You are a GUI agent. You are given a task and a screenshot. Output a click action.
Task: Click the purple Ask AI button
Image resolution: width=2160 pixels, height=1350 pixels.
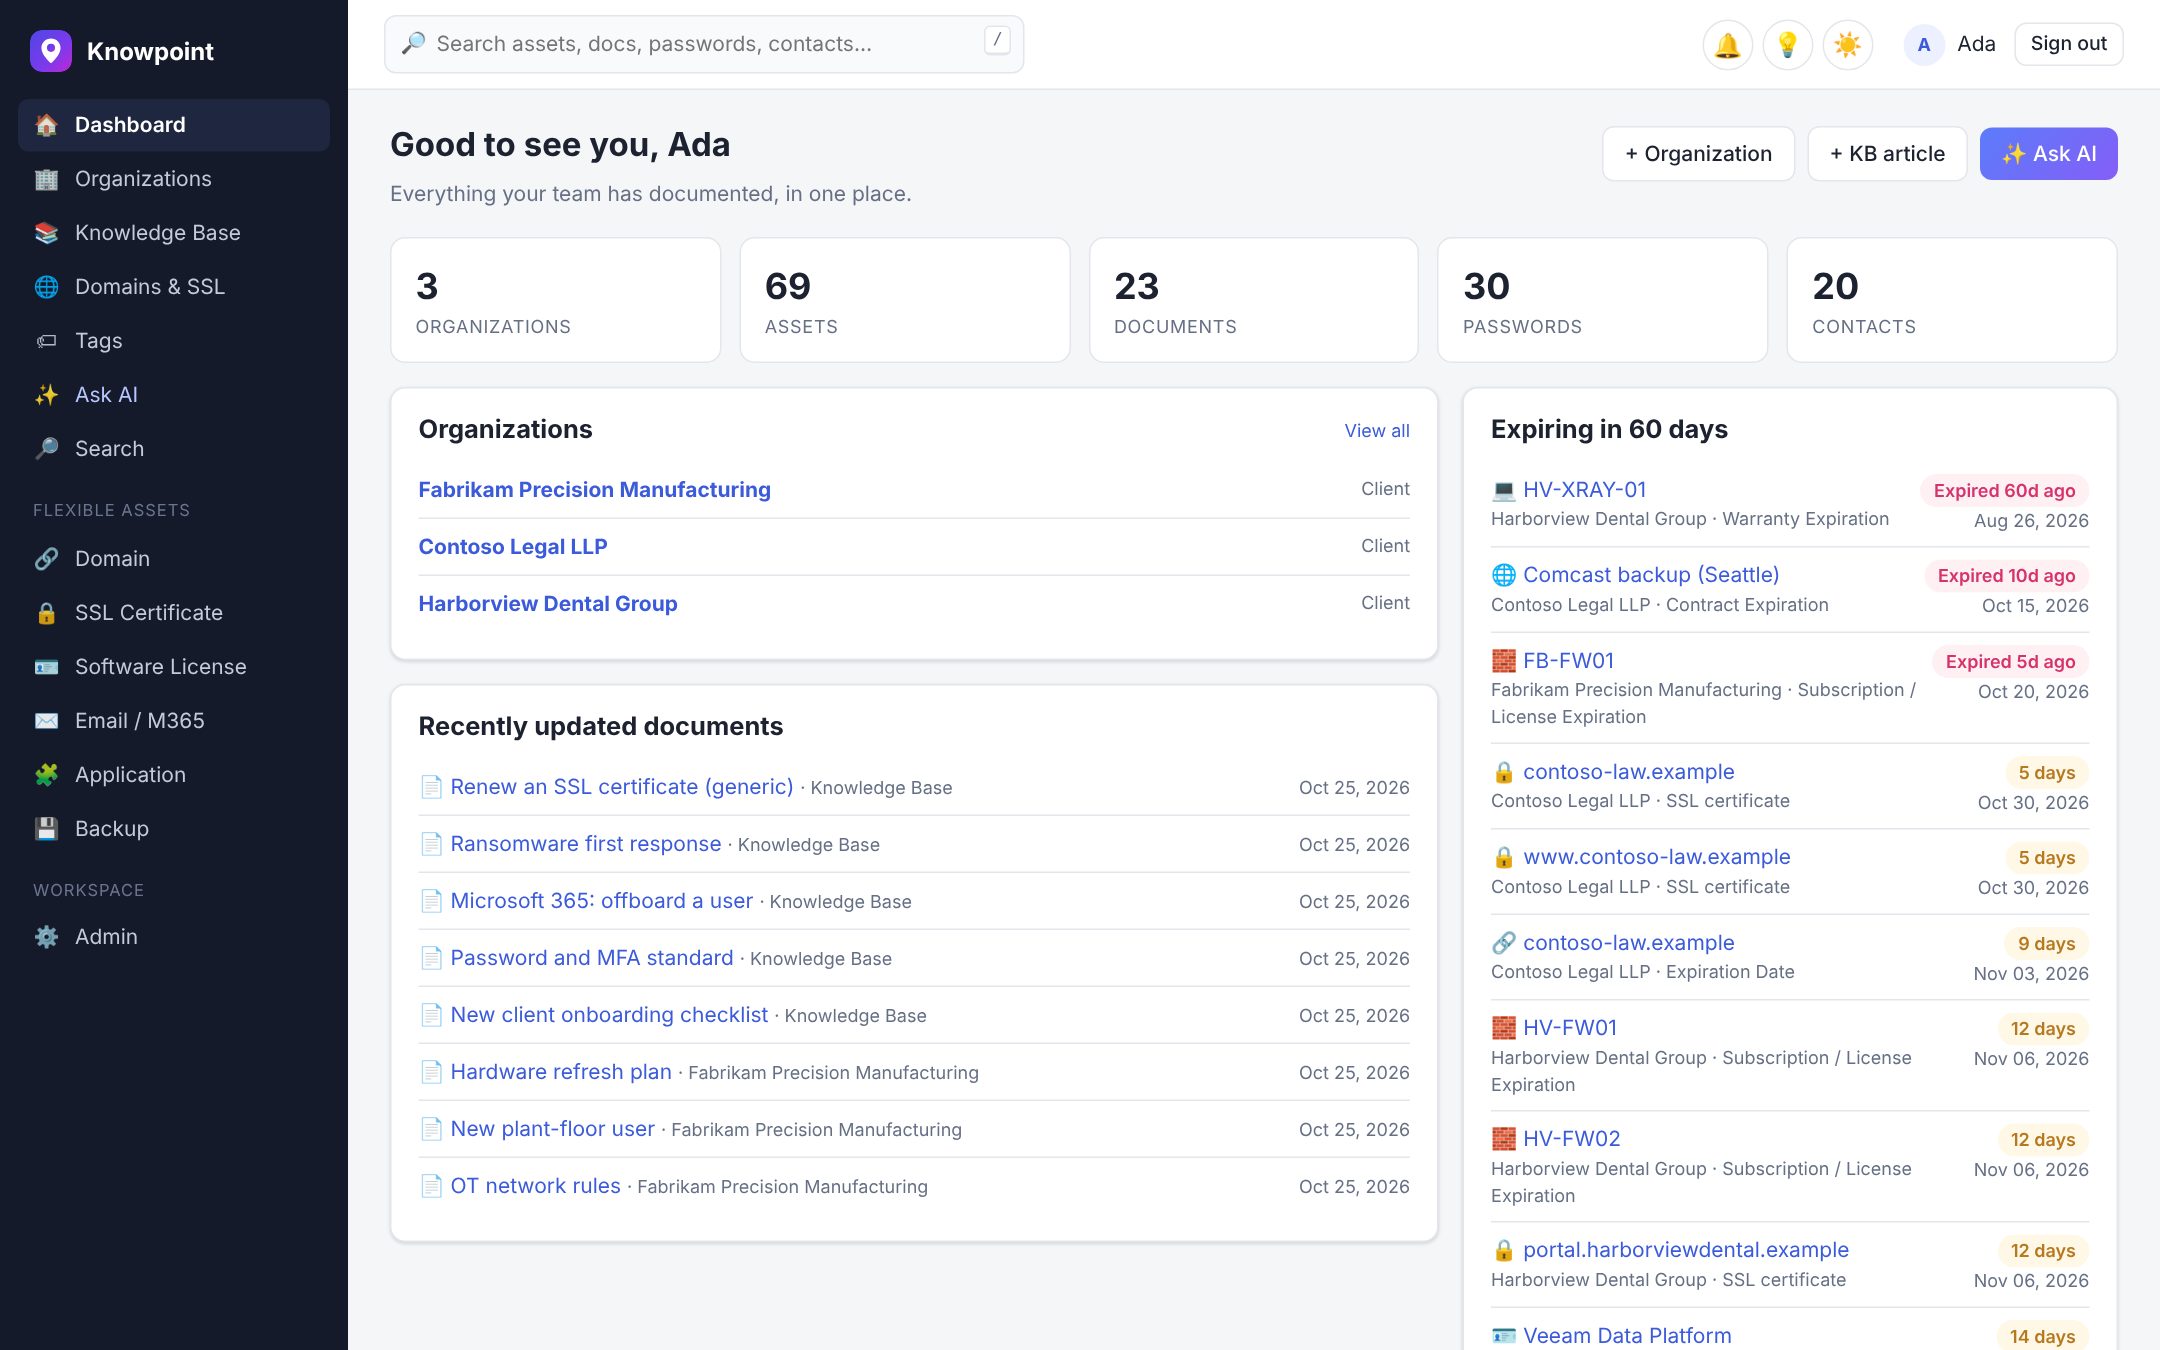[2048, 154]
